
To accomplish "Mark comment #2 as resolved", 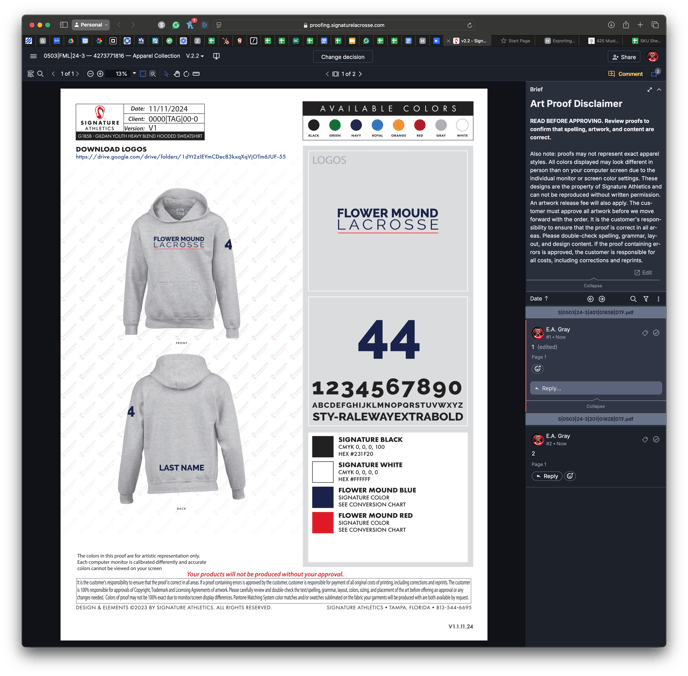I will (x=656, y=440).
